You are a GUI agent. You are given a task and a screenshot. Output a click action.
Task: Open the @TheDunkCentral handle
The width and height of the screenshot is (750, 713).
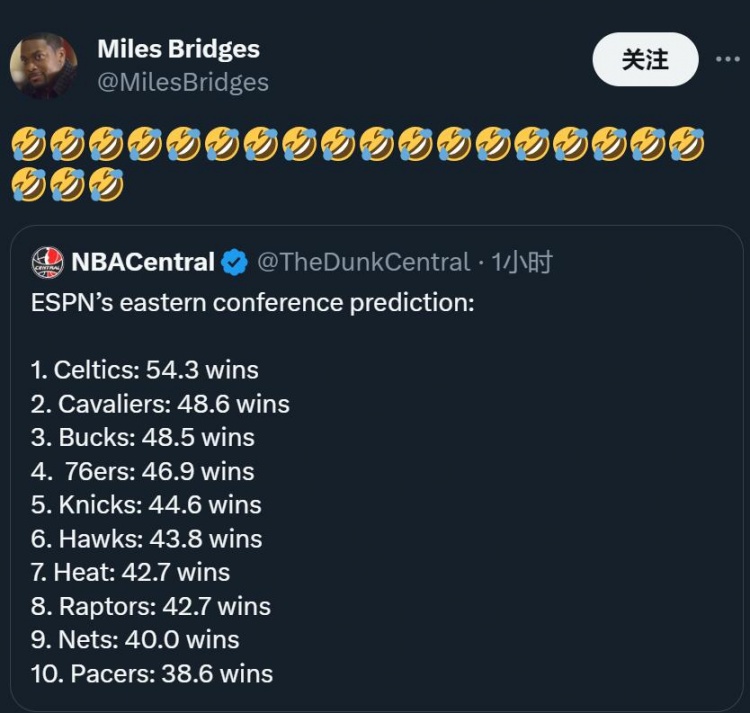pyautogui.click(x=363, y=263)
